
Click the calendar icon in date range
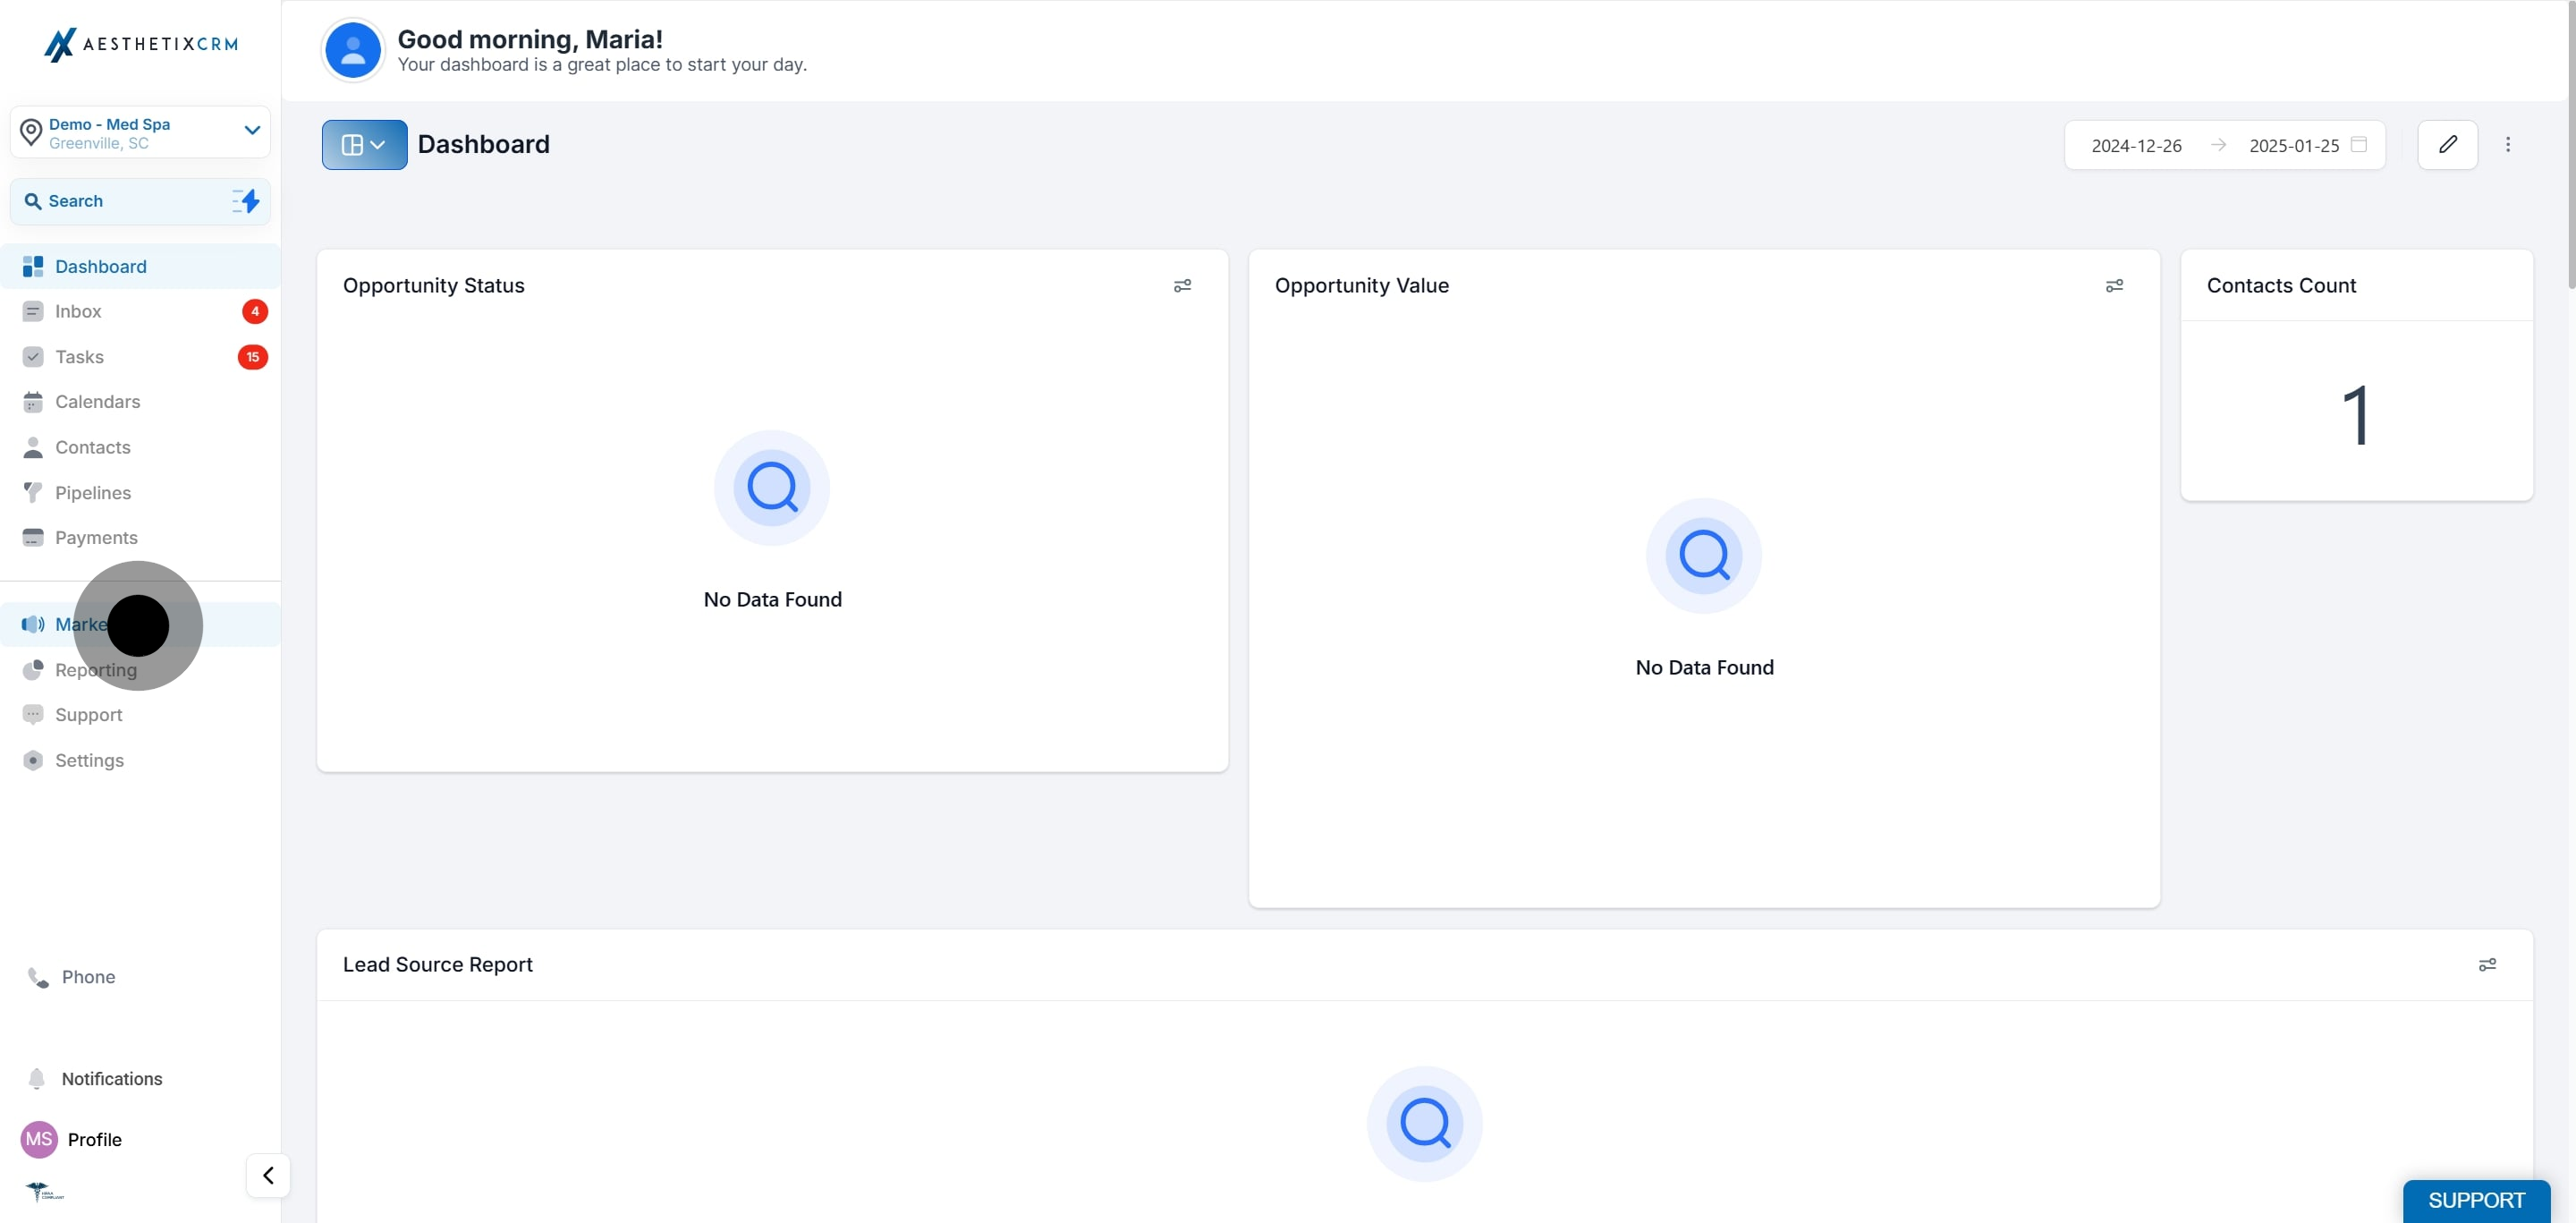pyautogui.click(x=2359, y=145)
